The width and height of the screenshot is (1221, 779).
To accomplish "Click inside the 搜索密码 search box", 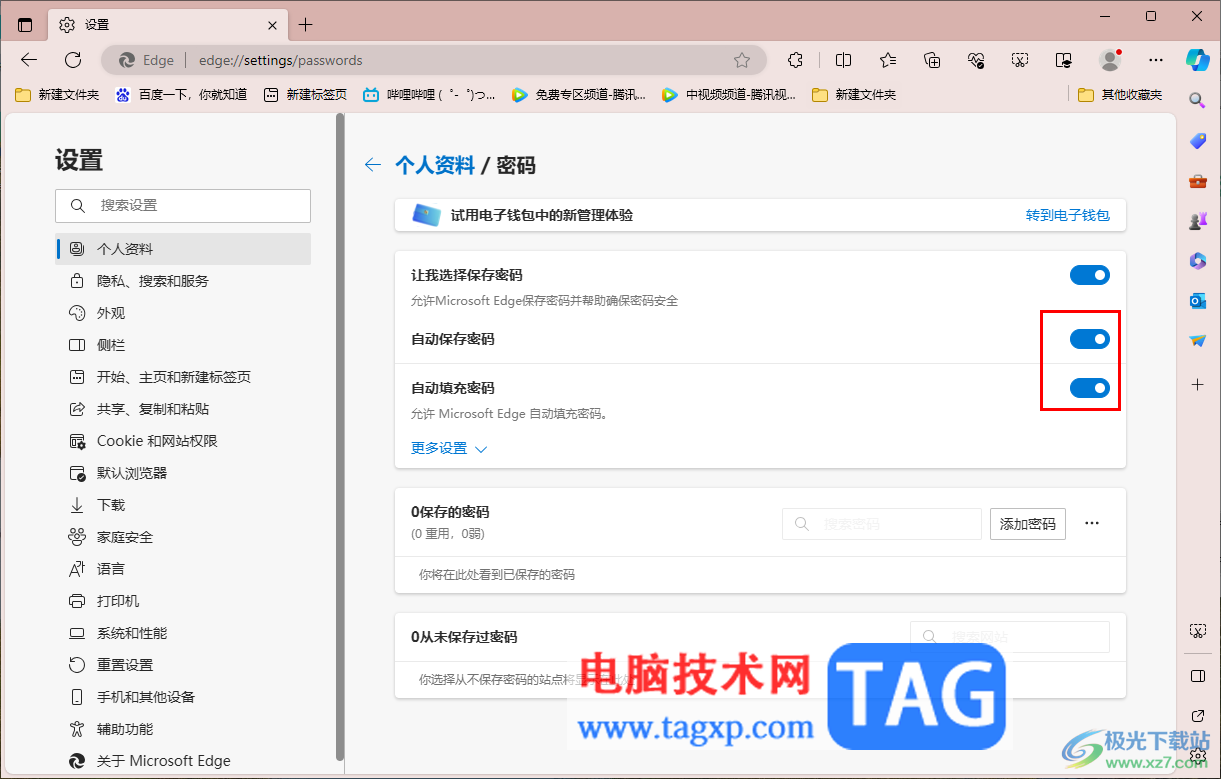I will coord(881,523).
